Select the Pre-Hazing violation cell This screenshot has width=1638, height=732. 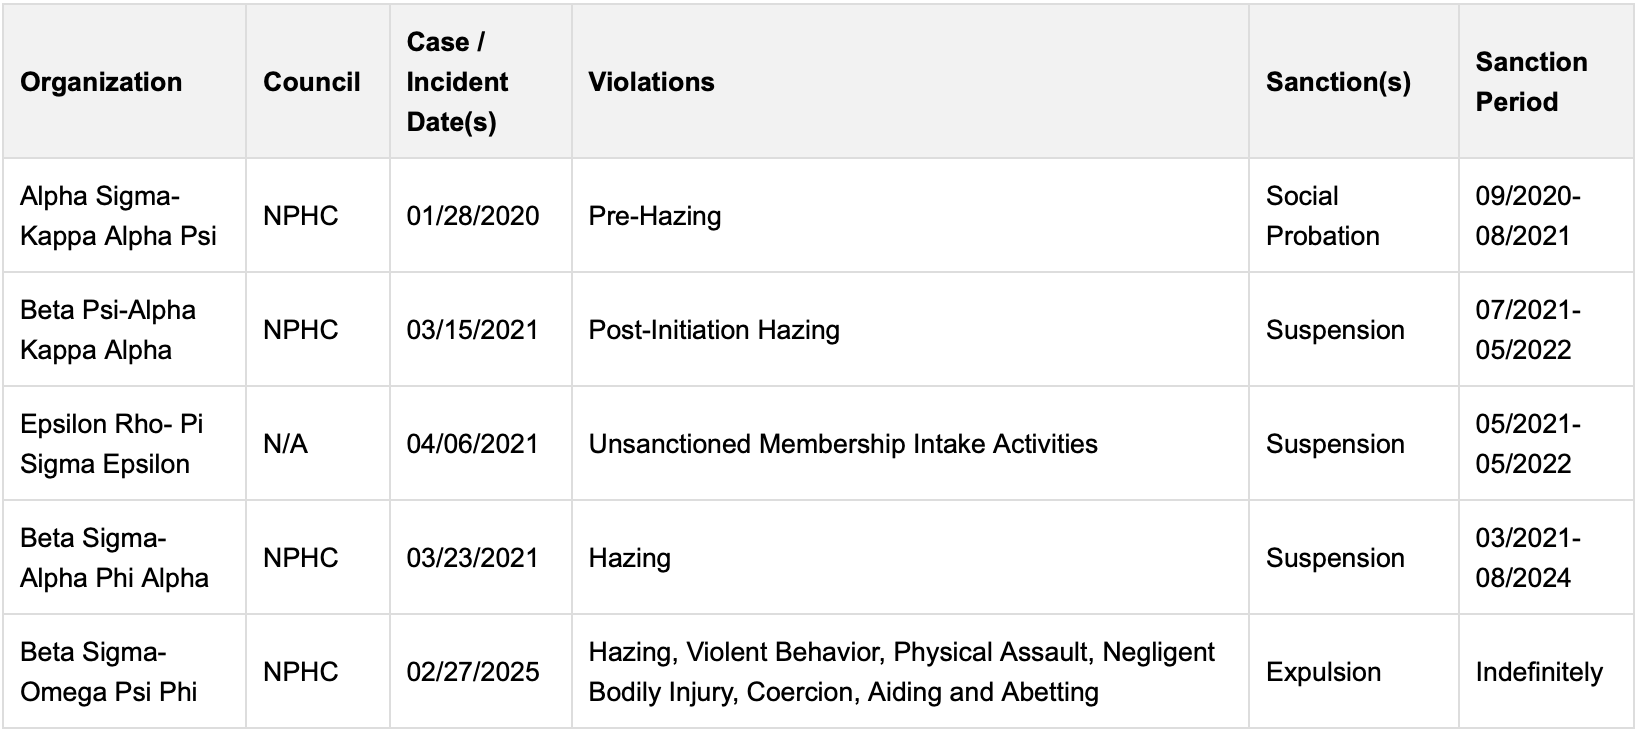pyautogui.click(x=654, y=216)
